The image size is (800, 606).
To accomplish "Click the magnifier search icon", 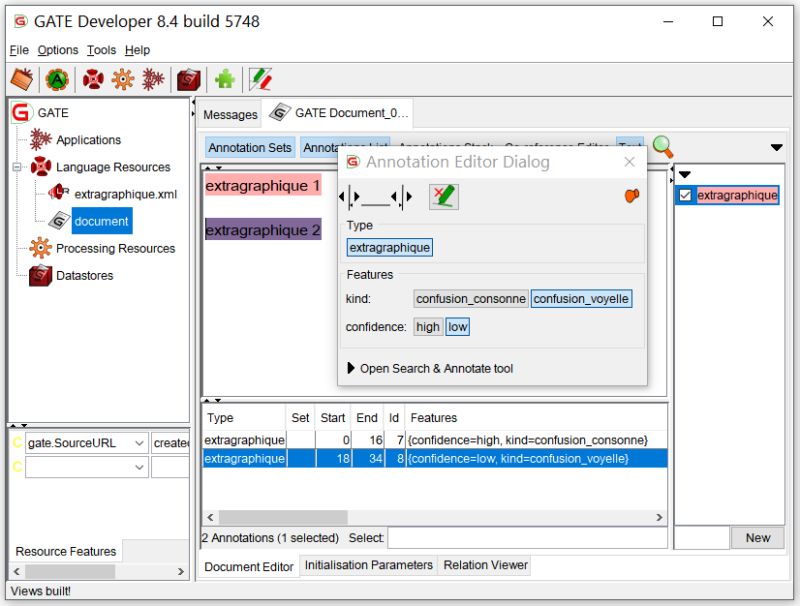I will point(662,146).
